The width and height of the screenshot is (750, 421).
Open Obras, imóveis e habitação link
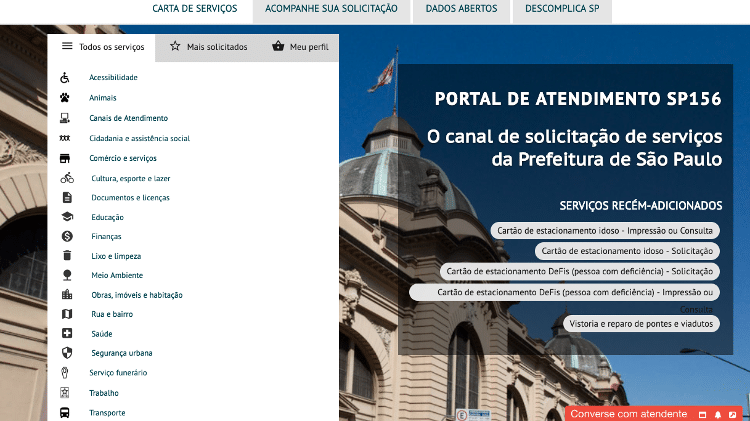[x=137, y=295]
